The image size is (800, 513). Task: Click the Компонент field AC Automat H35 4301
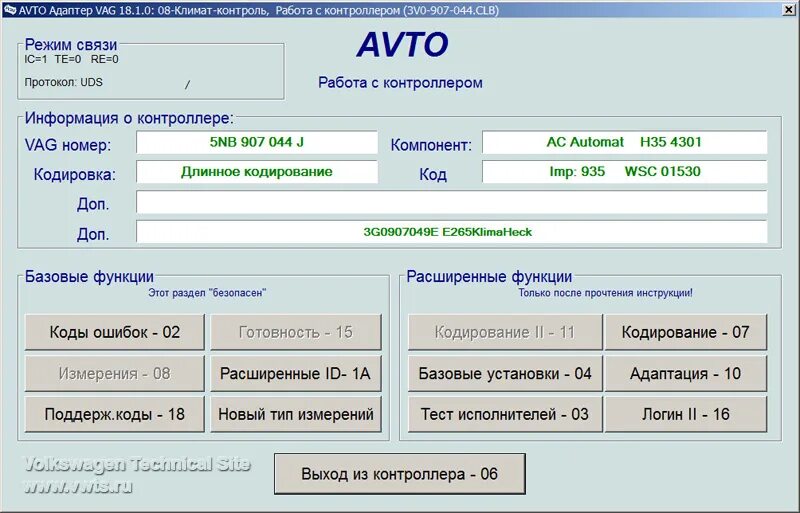(x=624, y=142)
